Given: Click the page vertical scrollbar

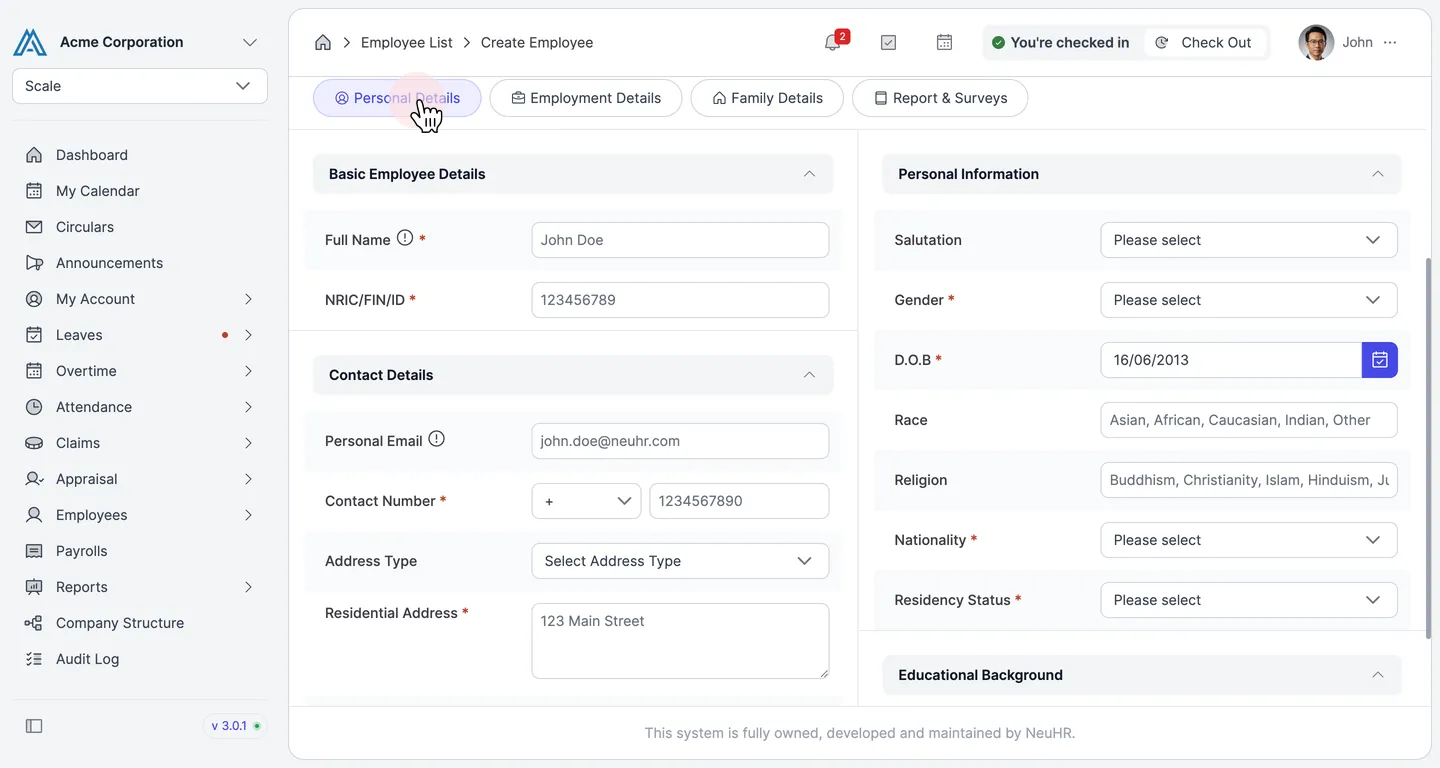Looking at the screenshot, I should (x=1428, y=448).
